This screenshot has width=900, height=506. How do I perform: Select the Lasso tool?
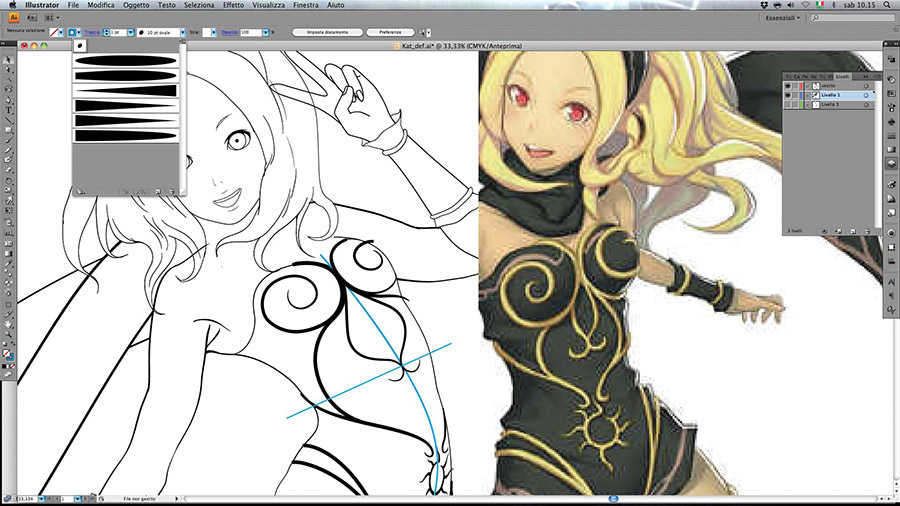8,88
